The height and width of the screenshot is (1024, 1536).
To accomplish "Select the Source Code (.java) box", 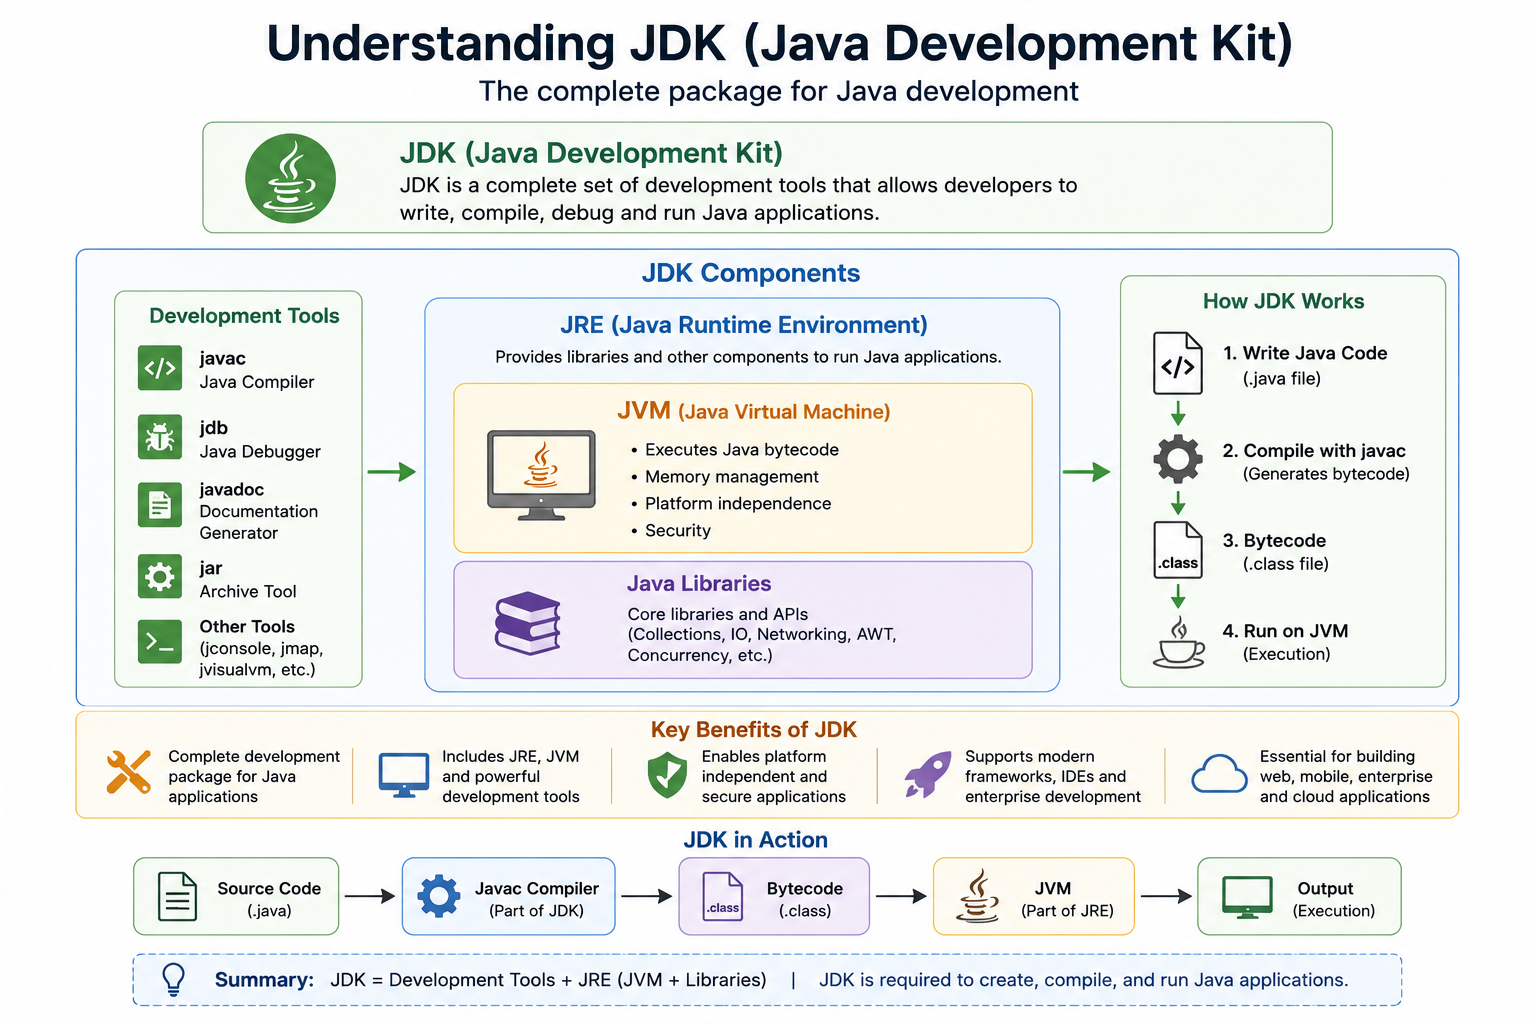I will click(x=236, y=896).
